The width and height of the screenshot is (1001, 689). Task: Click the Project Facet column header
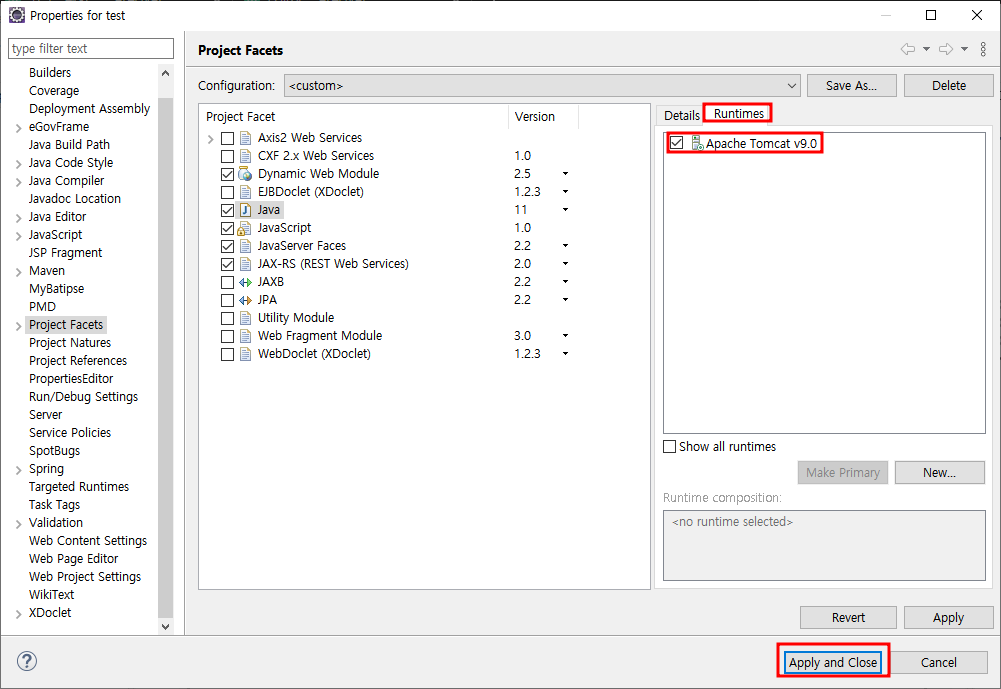pyautogui.click(x=354, y=117)
